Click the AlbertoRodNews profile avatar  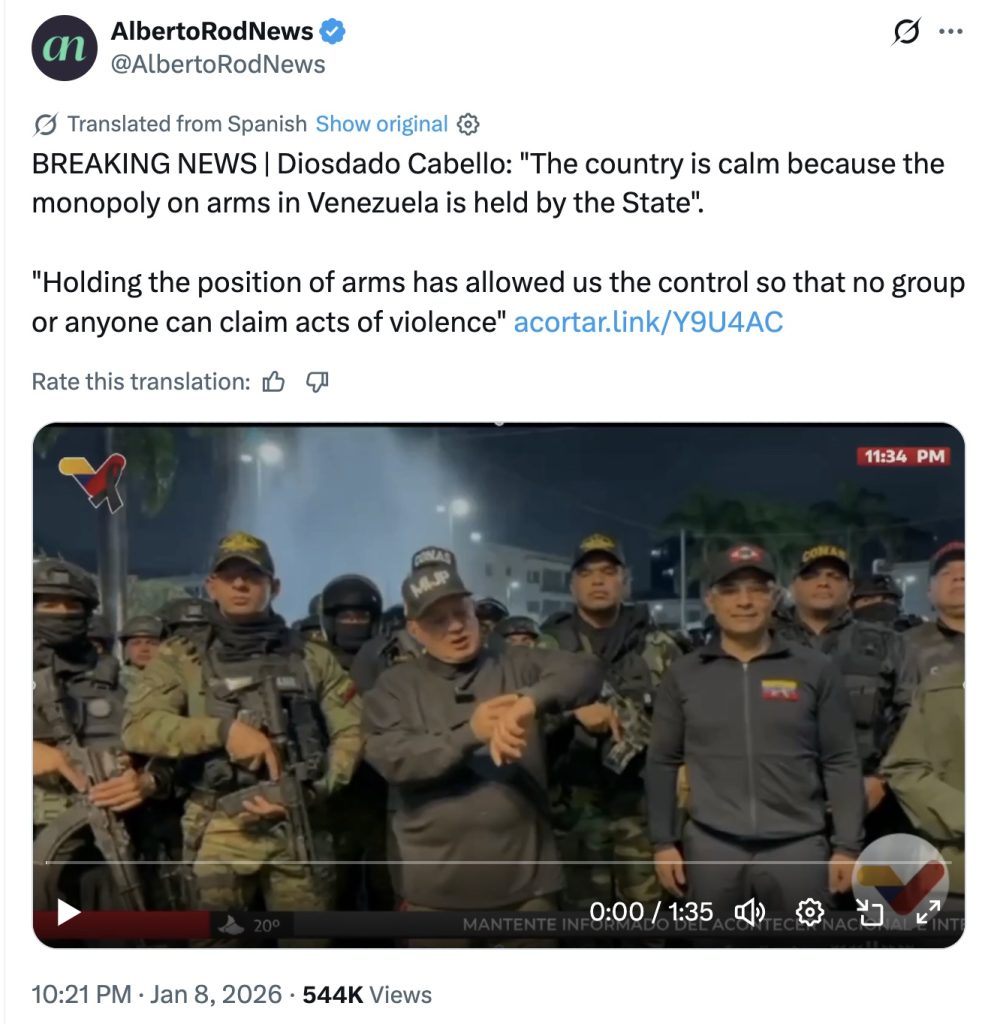pyautogui.click(x=64, y=48)
